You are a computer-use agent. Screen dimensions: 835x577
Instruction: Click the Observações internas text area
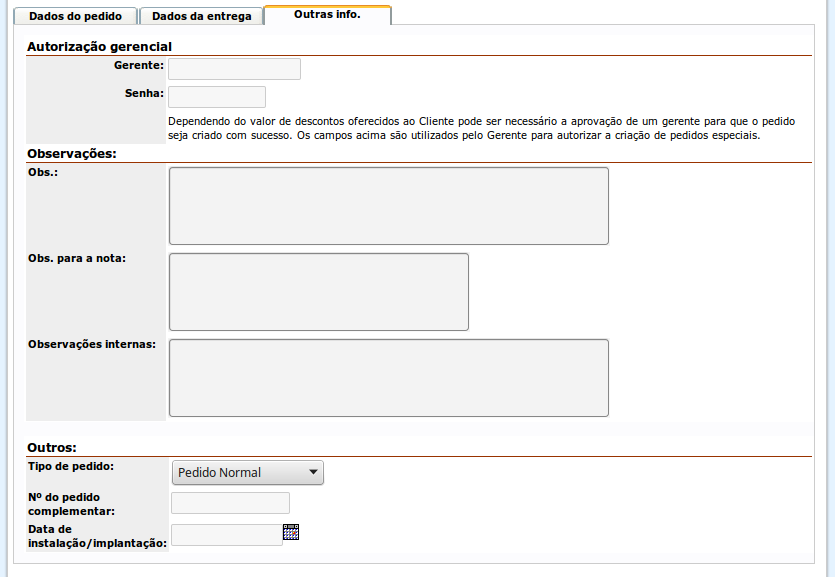388,378
